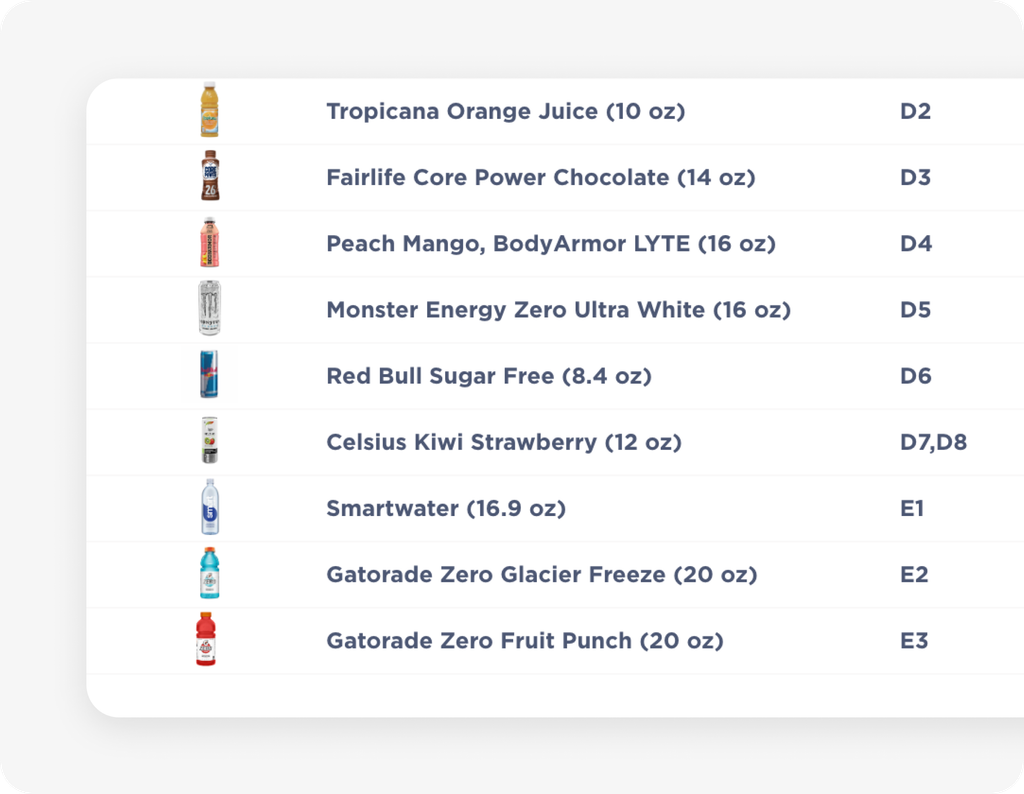Click the Smartwater bottle image
1024x794 pixels.
click(209, 508)
